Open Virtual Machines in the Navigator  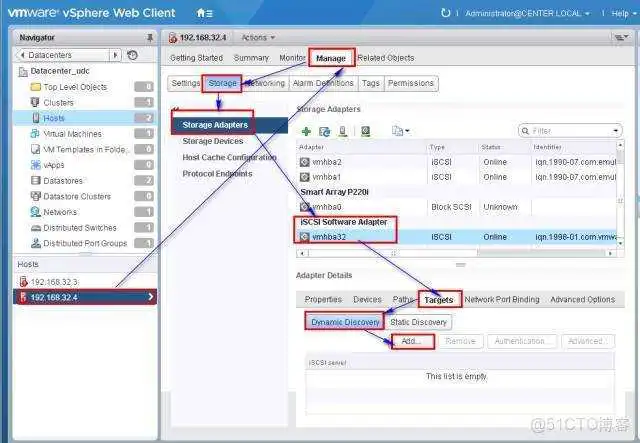pyautogui.click(x=72, y=133)
